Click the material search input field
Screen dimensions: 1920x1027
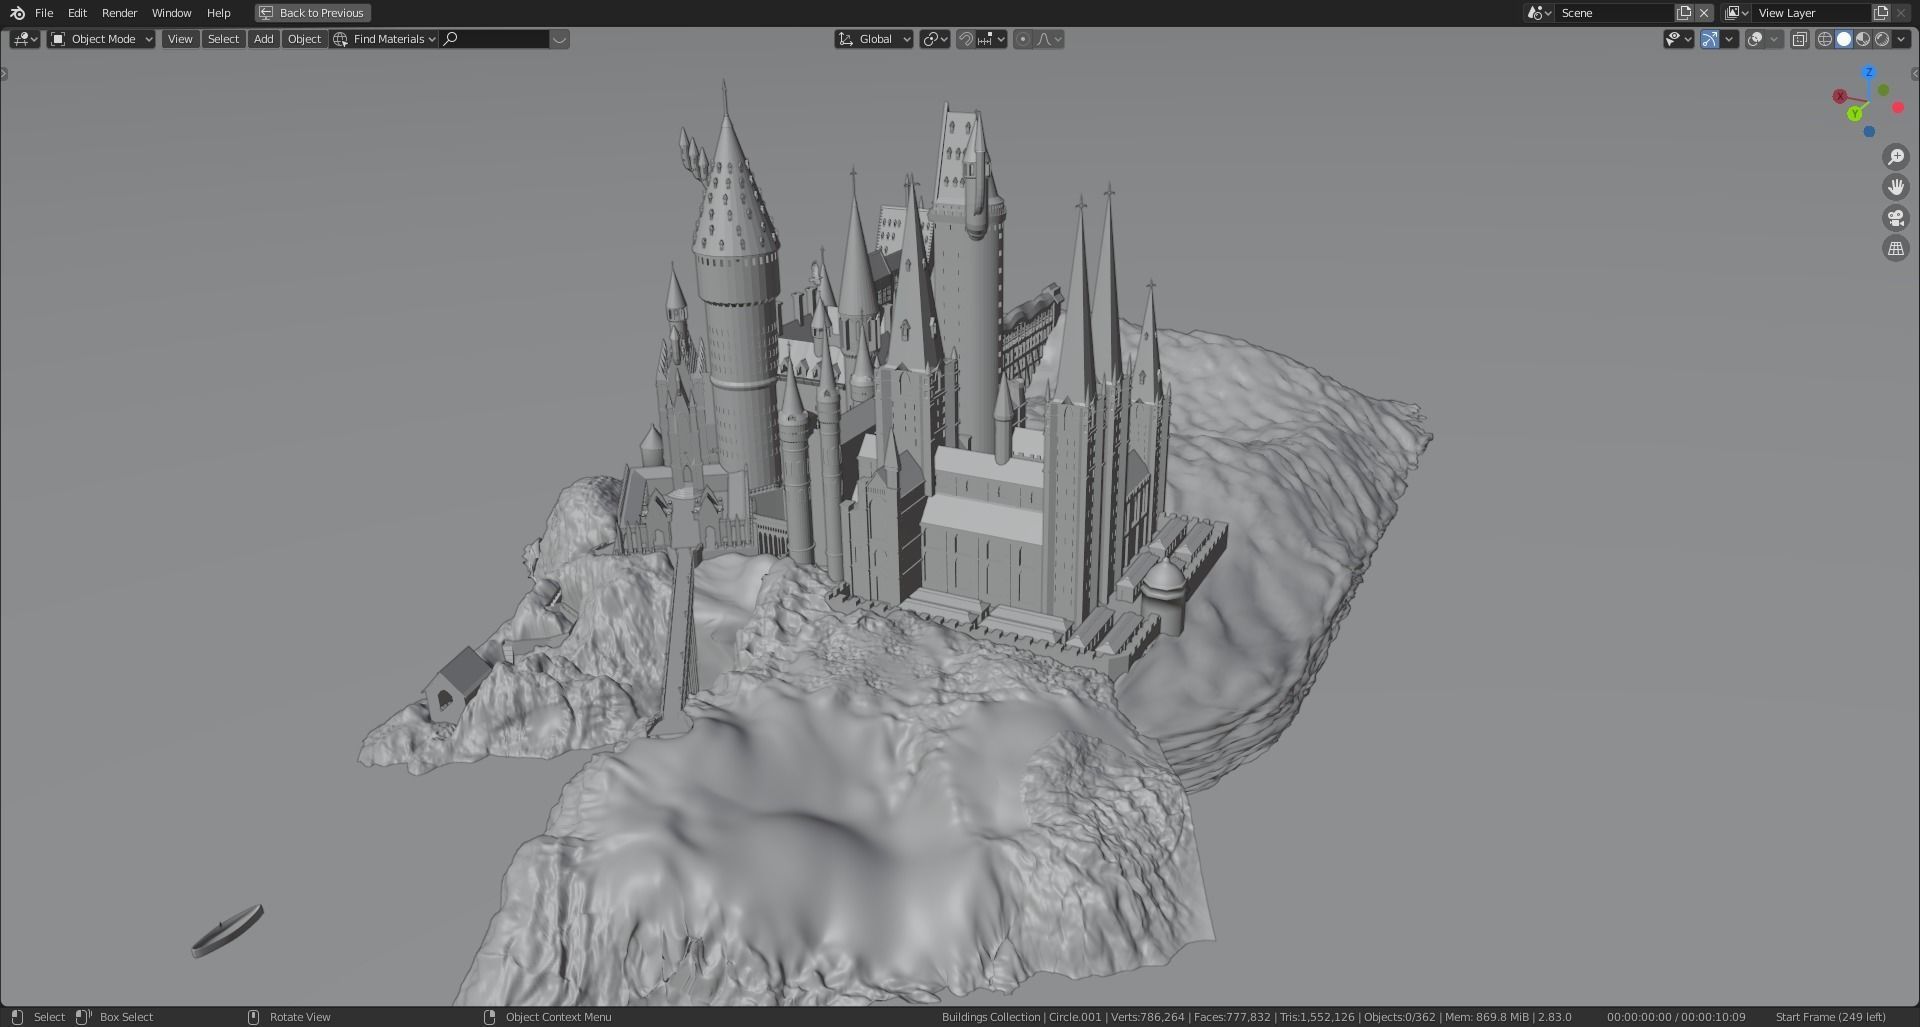click(495, 39)
